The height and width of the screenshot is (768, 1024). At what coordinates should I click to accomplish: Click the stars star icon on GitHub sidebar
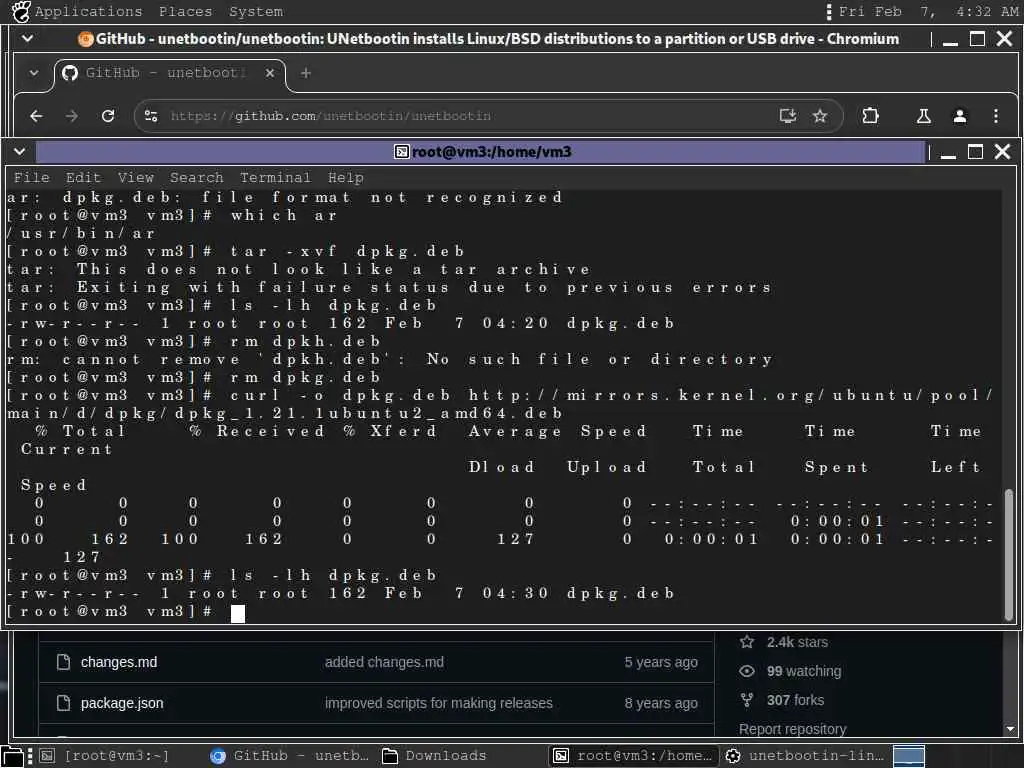(x=746, y=642)
